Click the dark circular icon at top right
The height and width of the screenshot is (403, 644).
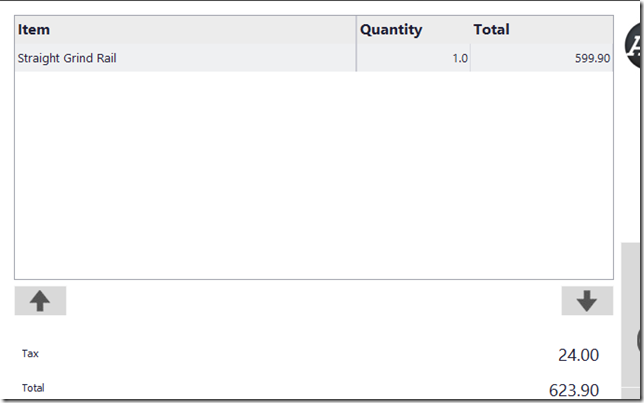click(x=635, y=42)
